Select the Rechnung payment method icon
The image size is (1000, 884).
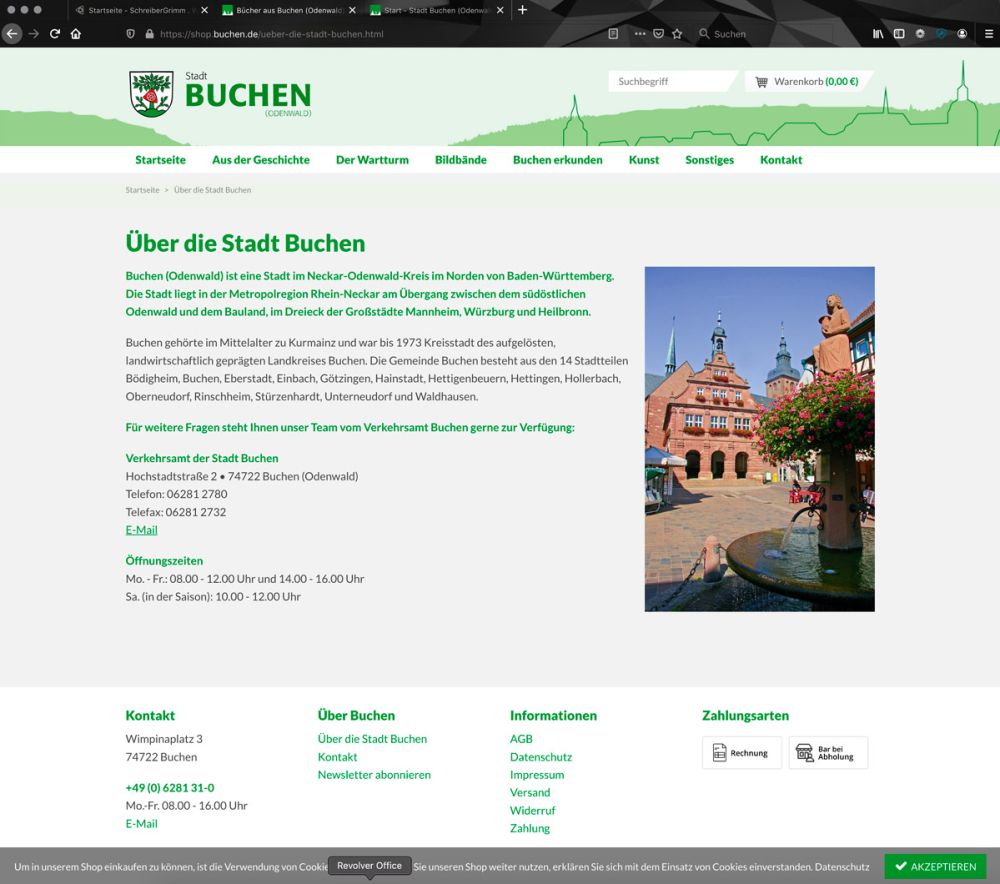click(x=742, y=753)
